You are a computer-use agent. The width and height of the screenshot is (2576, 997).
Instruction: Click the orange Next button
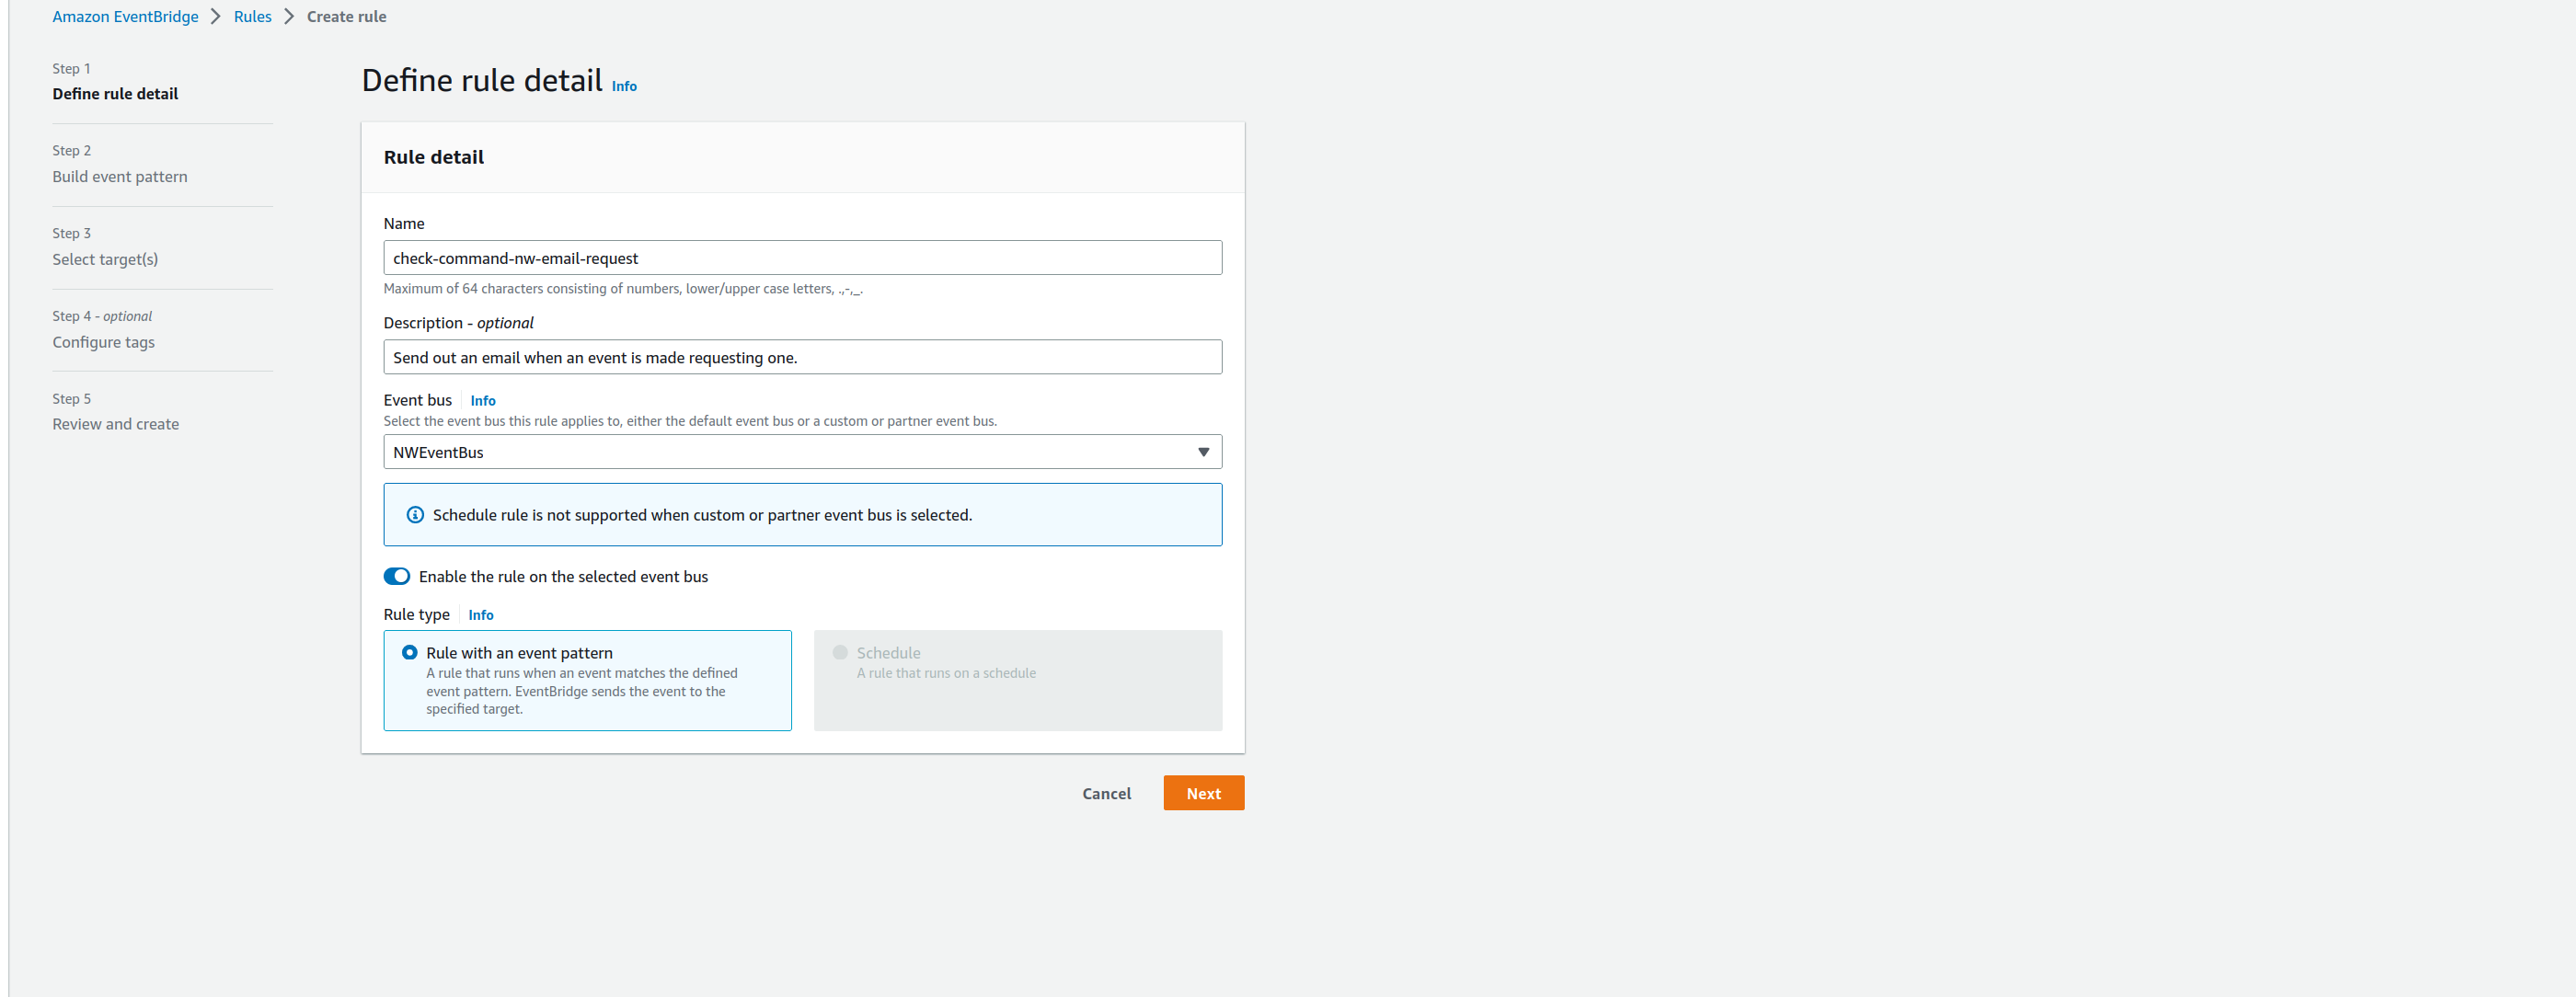[x=1203, y=794]
